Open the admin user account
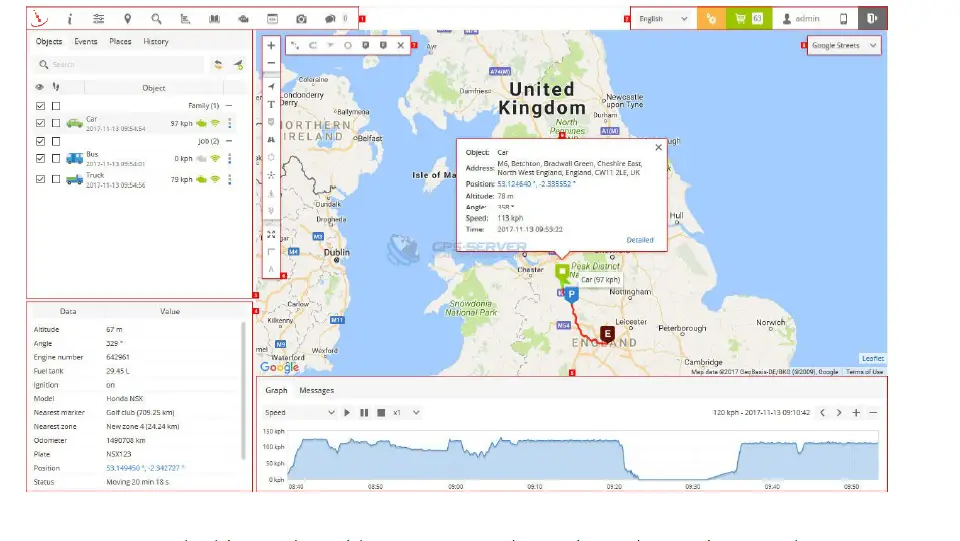Image resolution: width=960 pixels, height=541 pixels. coord(801,18)
